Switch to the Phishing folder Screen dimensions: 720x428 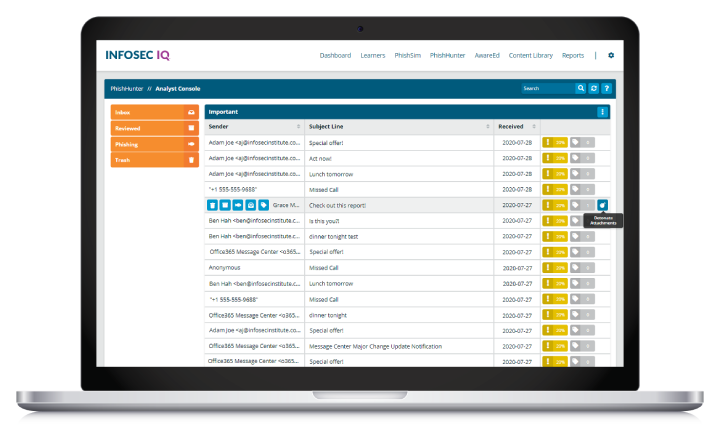point(154,144)
